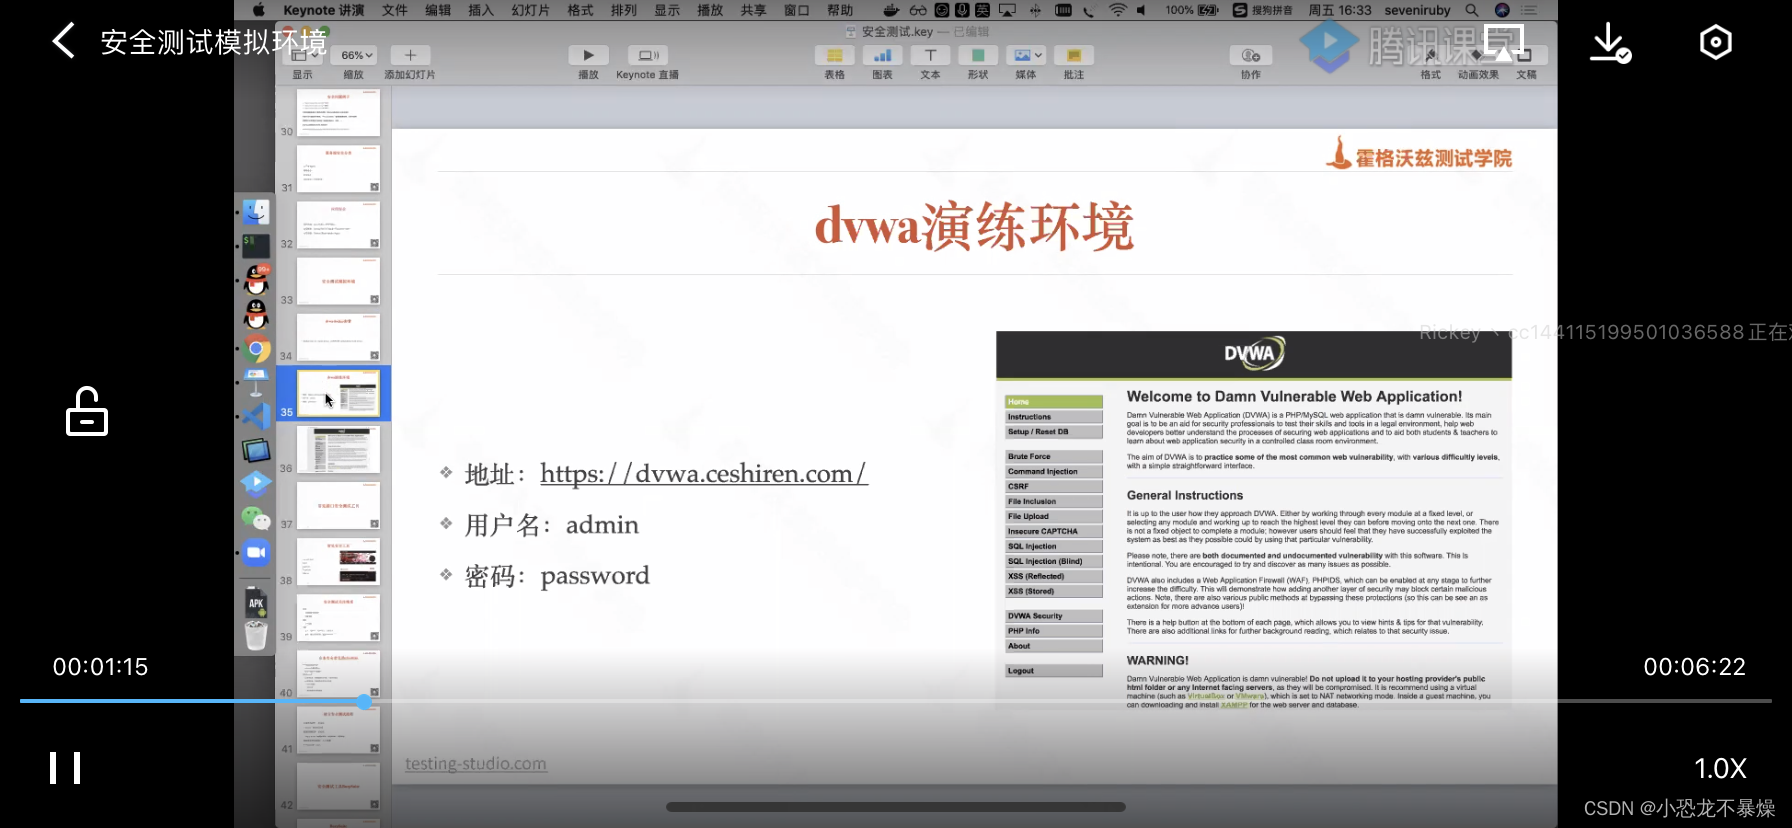Image resolution: width=1792 pixels, height=828 pixels.
Task: Open the Trash in the Dock
Action: 256,636
